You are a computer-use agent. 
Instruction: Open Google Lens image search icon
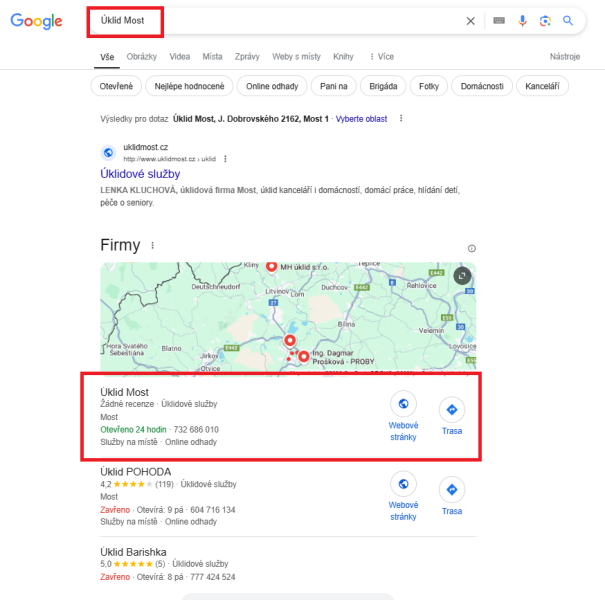(545, 21)
